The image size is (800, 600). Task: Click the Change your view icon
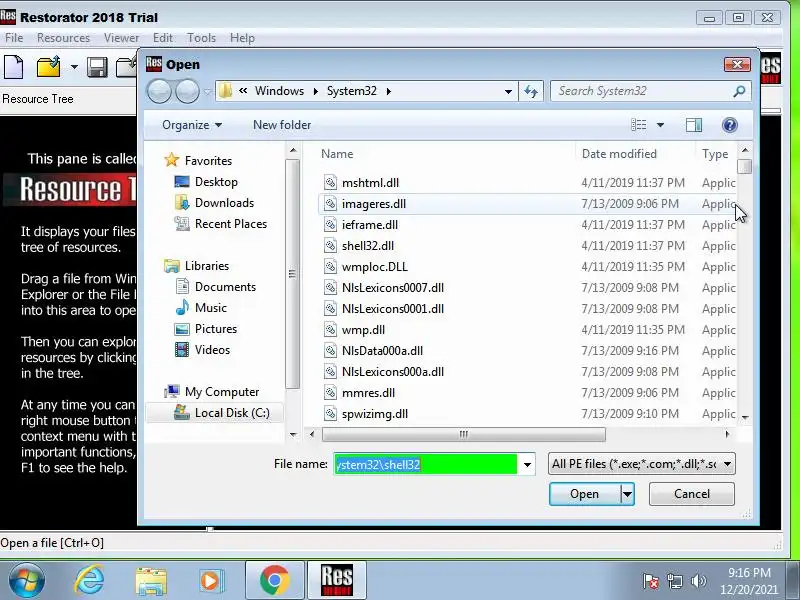coord(639,125)
